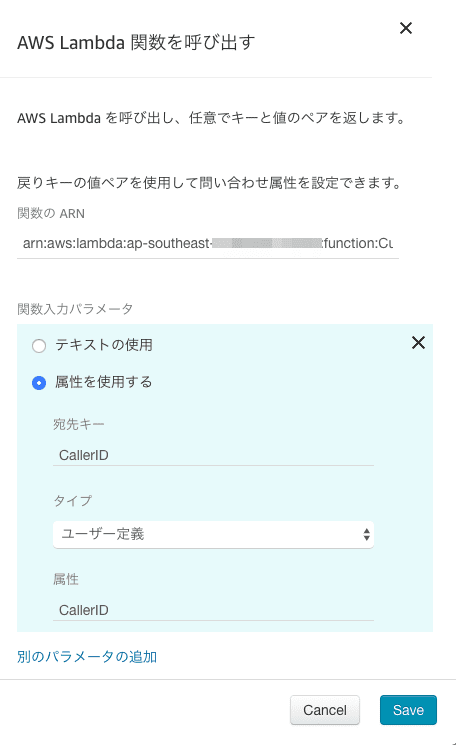Click the up-down arrows on the タイプ selector
Viewport: 456px width, 745px height.
click(x=366, y=534)
